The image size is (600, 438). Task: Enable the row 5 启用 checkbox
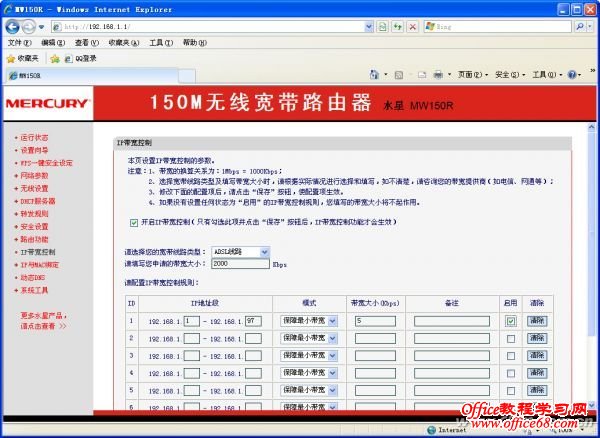(x=510, y=391)
